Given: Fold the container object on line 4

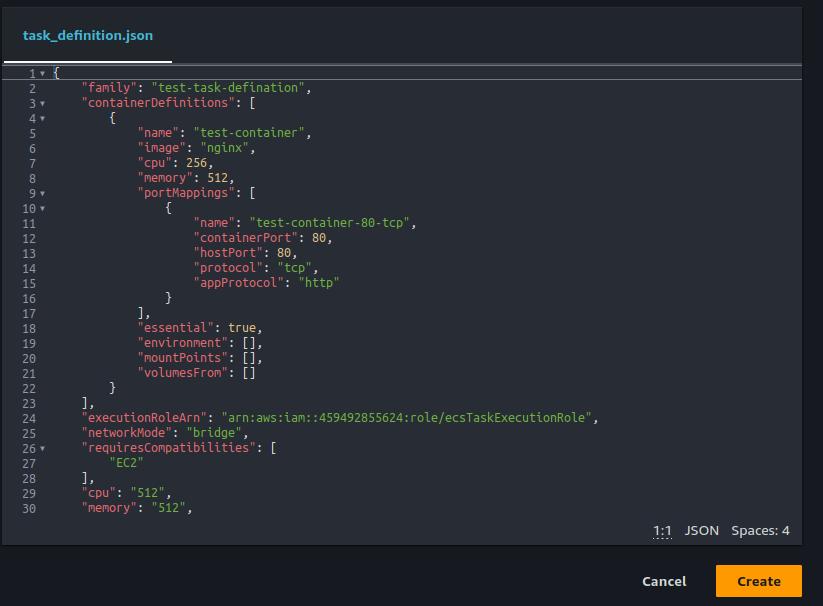Looking at the screenshot, I should click(x=43, y=118).
